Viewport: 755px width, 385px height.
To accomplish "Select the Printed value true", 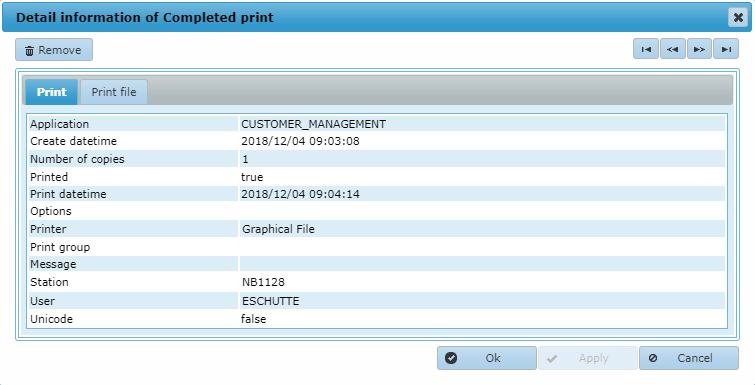I will (x=252, y=177).
